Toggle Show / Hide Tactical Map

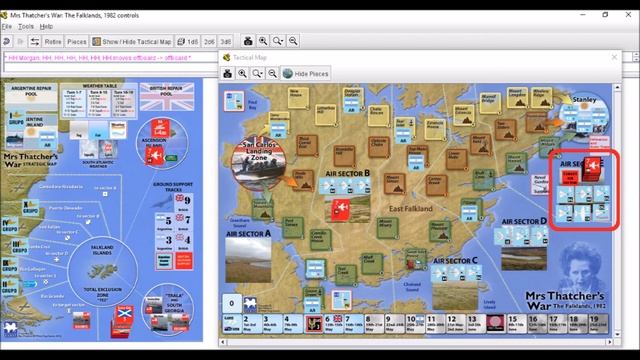[x=131, y=41]
